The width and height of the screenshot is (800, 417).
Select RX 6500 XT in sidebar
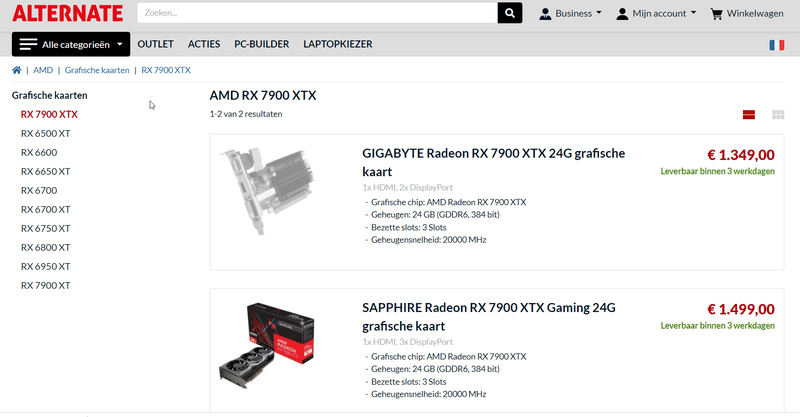click(45, 134)
